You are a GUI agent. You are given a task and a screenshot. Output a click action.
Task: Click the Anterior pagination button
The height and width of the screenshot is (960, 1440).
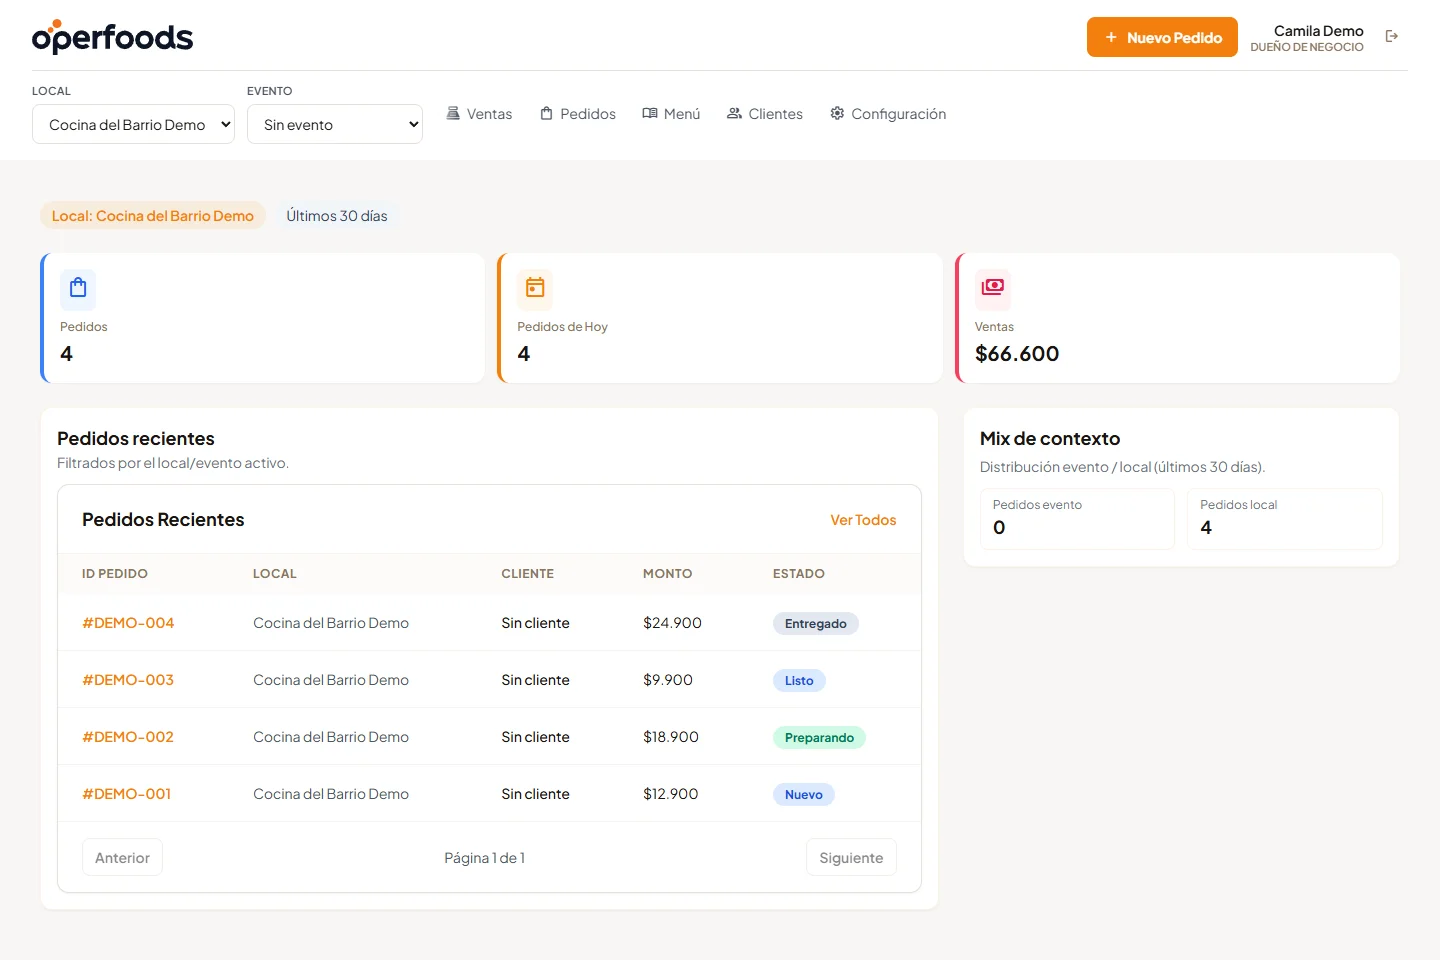point(122,857)
